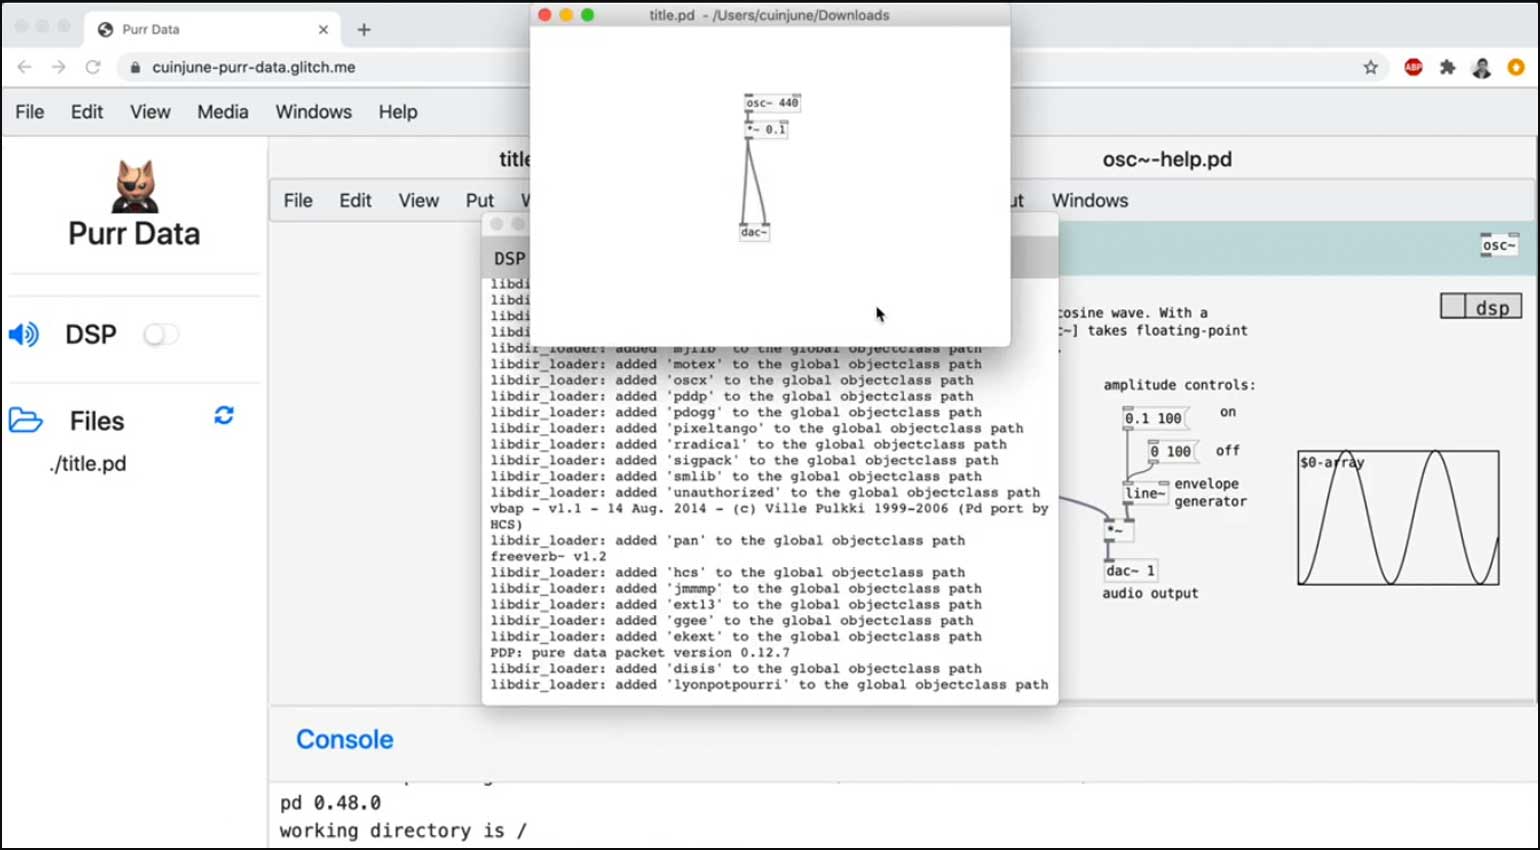The image size is (1540, 850).
Task: Open the top-level View menu
Action: point(150,112)
